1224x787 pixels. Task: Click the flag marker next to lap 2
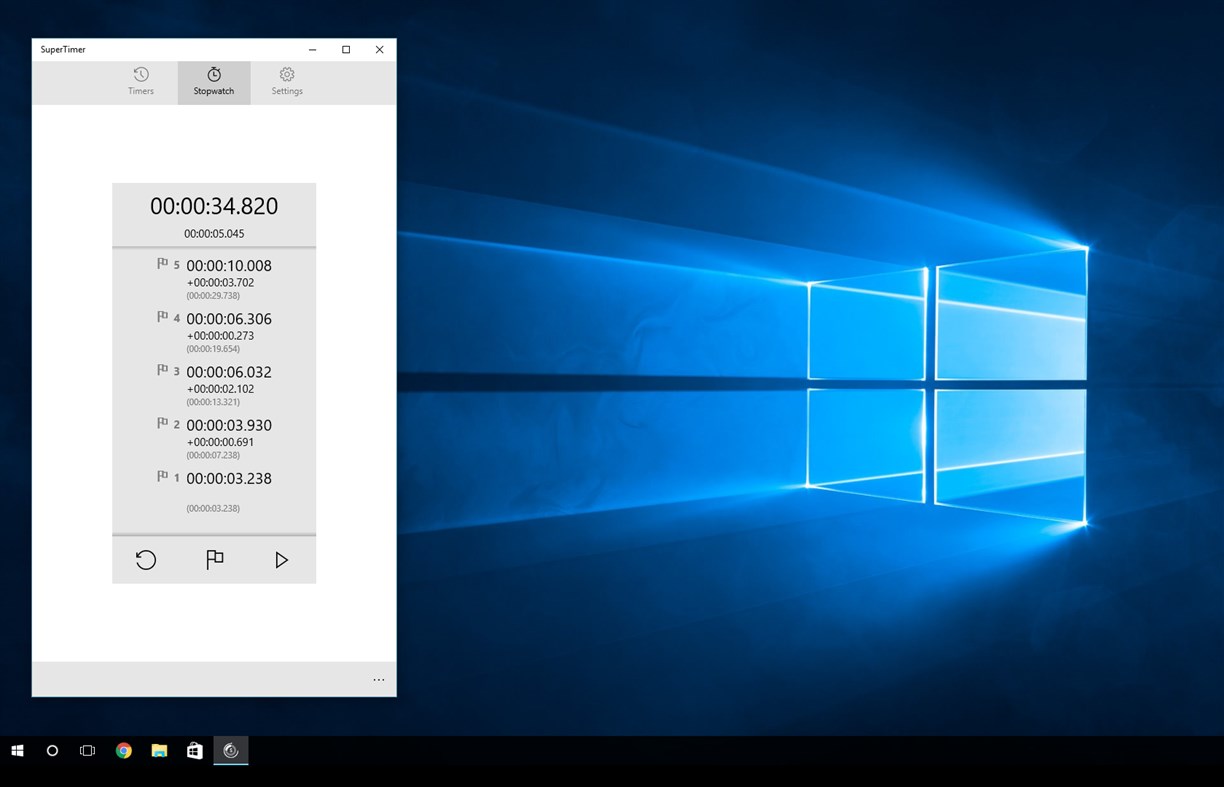[x=163, y=423]
